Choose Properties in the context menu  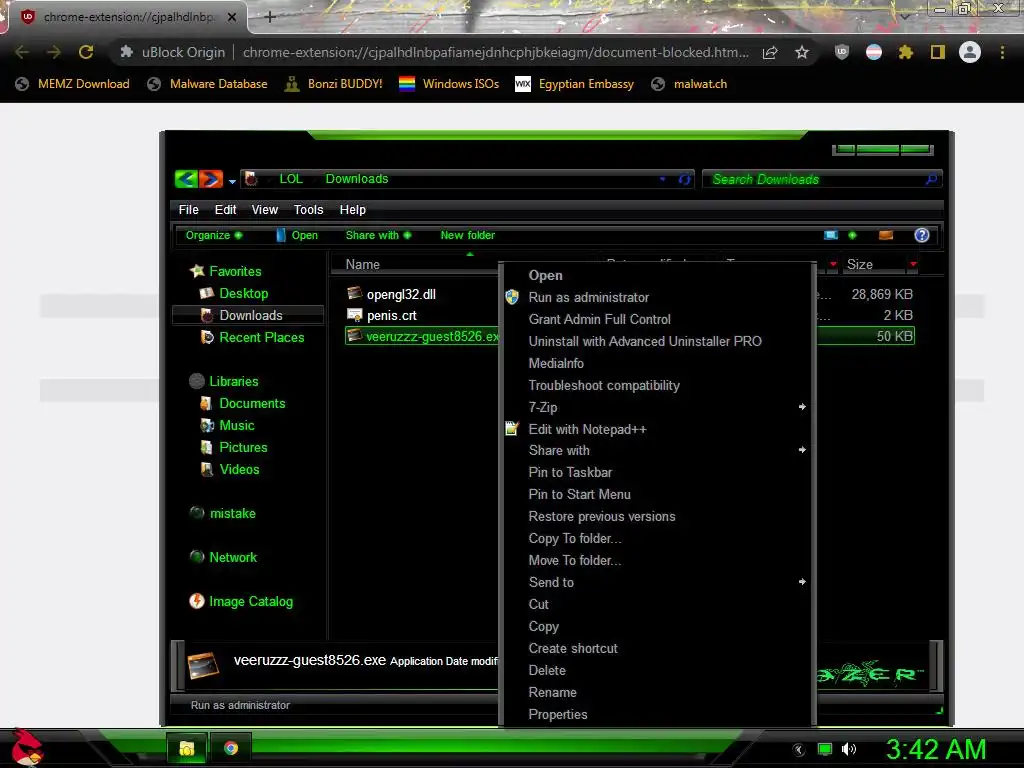coord(558,714)
